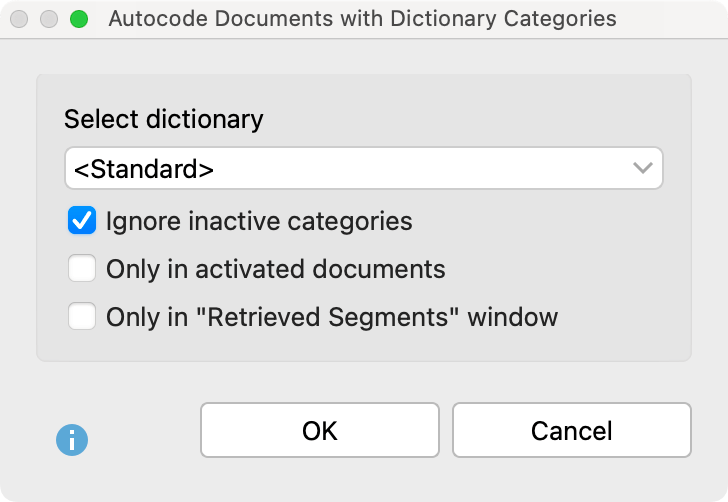The width and height of the screenshot is (728, 502).
Task: Open the Select dictionary dropdown
Action: [364, 168]
